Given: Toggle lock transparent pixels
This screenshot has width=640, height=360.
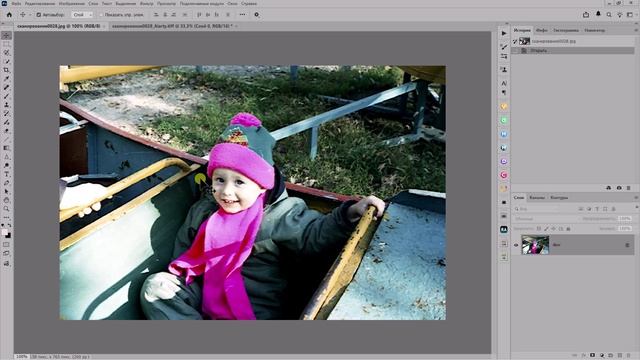Looking at the screenshot, I should 539,229.
